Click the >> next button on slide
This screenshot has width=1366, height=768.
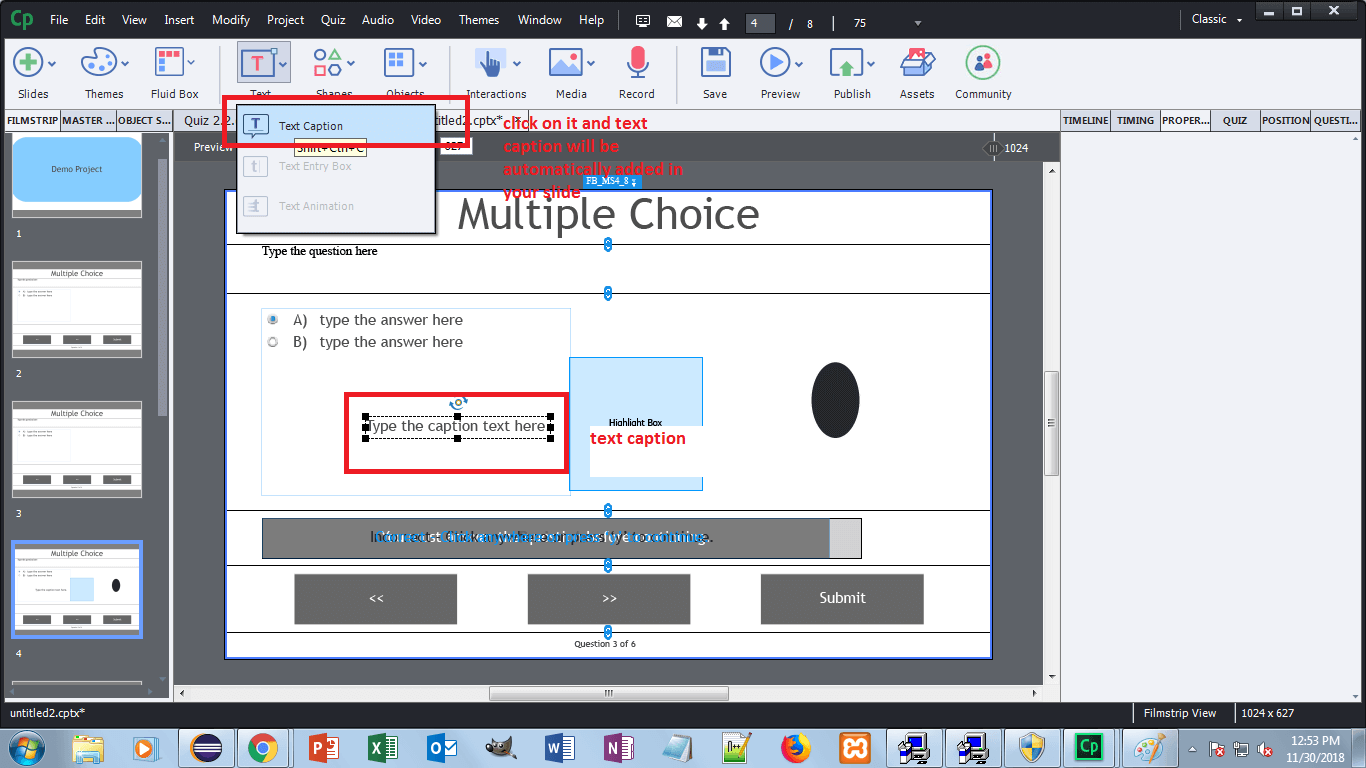coord(609,598)
